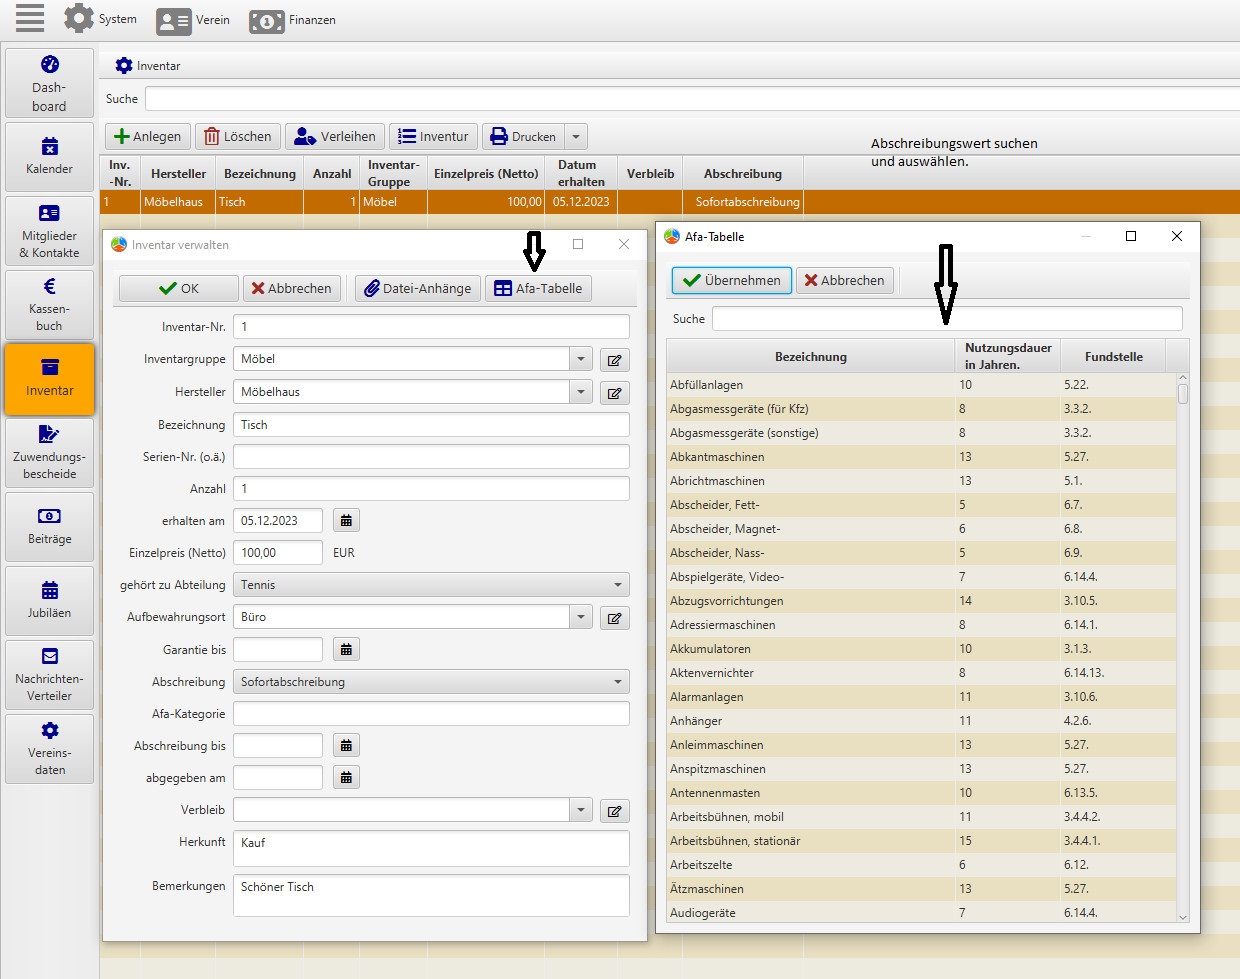Click Löschen button in inventory toolbar

click(238, 136)
